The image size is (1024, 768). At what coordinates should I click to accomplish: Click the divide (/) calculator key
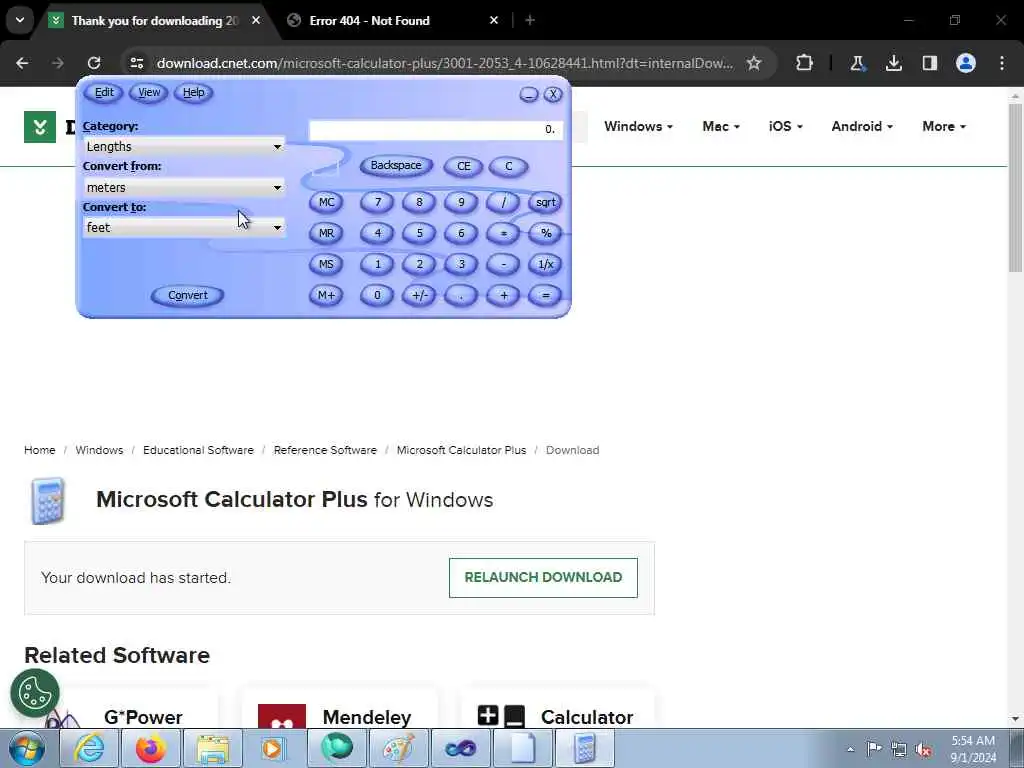[x=503, y=202]
